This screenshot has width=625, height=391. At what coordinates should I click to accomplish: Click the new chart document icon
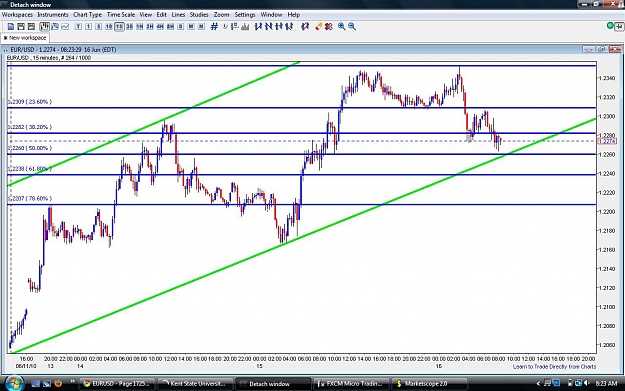point(11,27)
